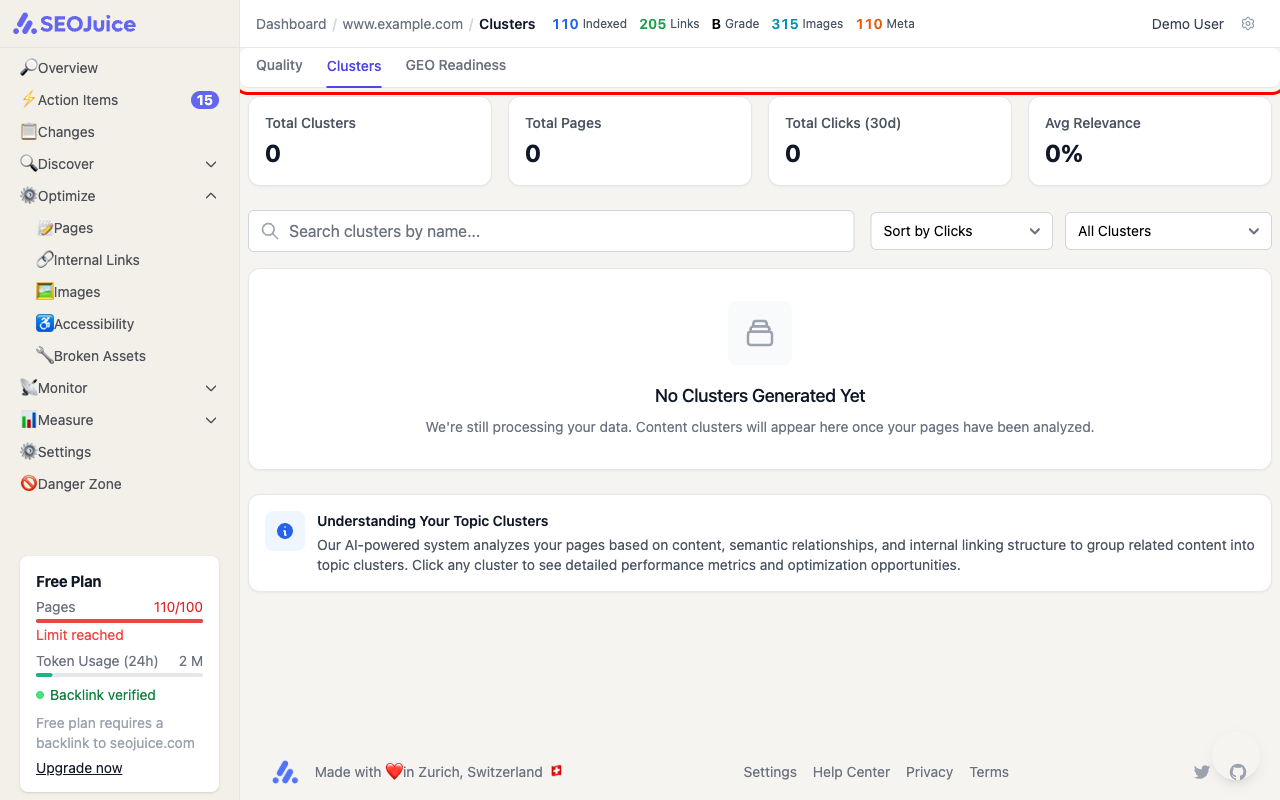Click the 205 Links stat
The width and height of the screenshot is (1280, 800).
pyautogui.click(x=669, y=24)
